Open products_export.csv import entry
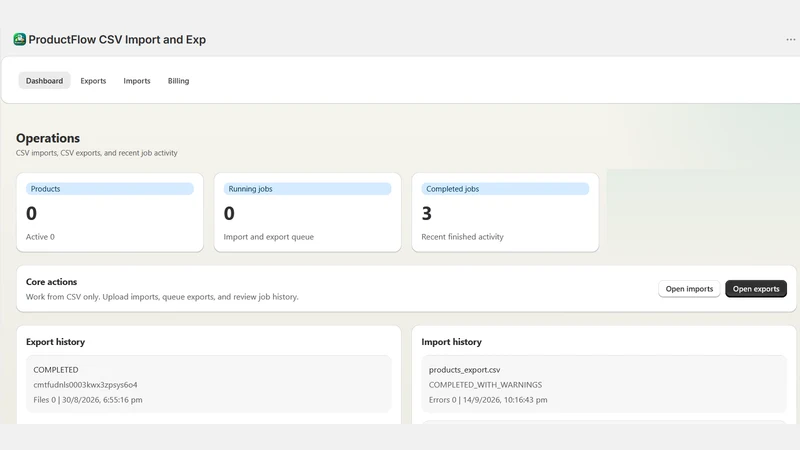The height and width of the screenshot is (450, 800). pyautogui.click(x=464, y=370)
